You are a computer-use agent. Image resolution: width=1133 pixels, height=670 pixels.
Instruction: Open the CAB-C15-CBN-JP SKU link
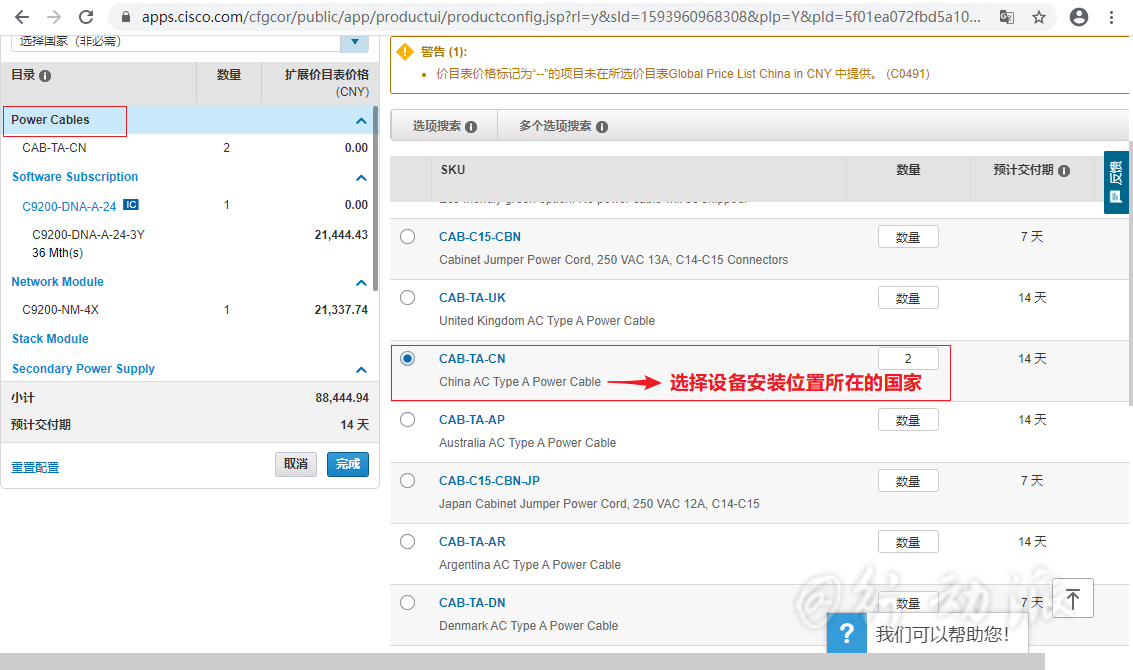[x=489, y=481]
